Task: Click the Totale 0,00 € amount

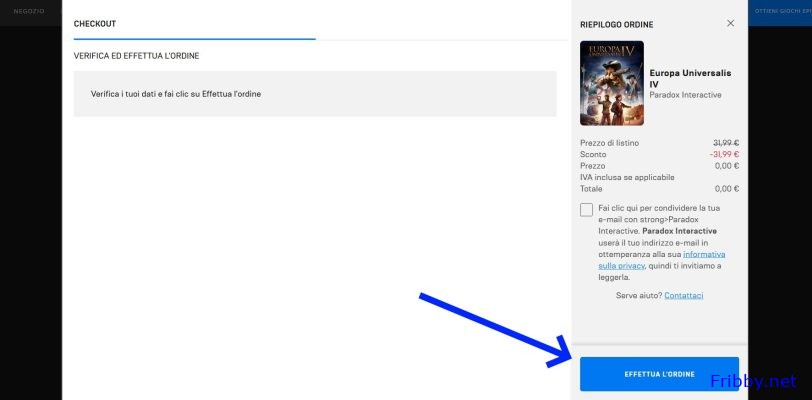Action: (x=726, y=188)
